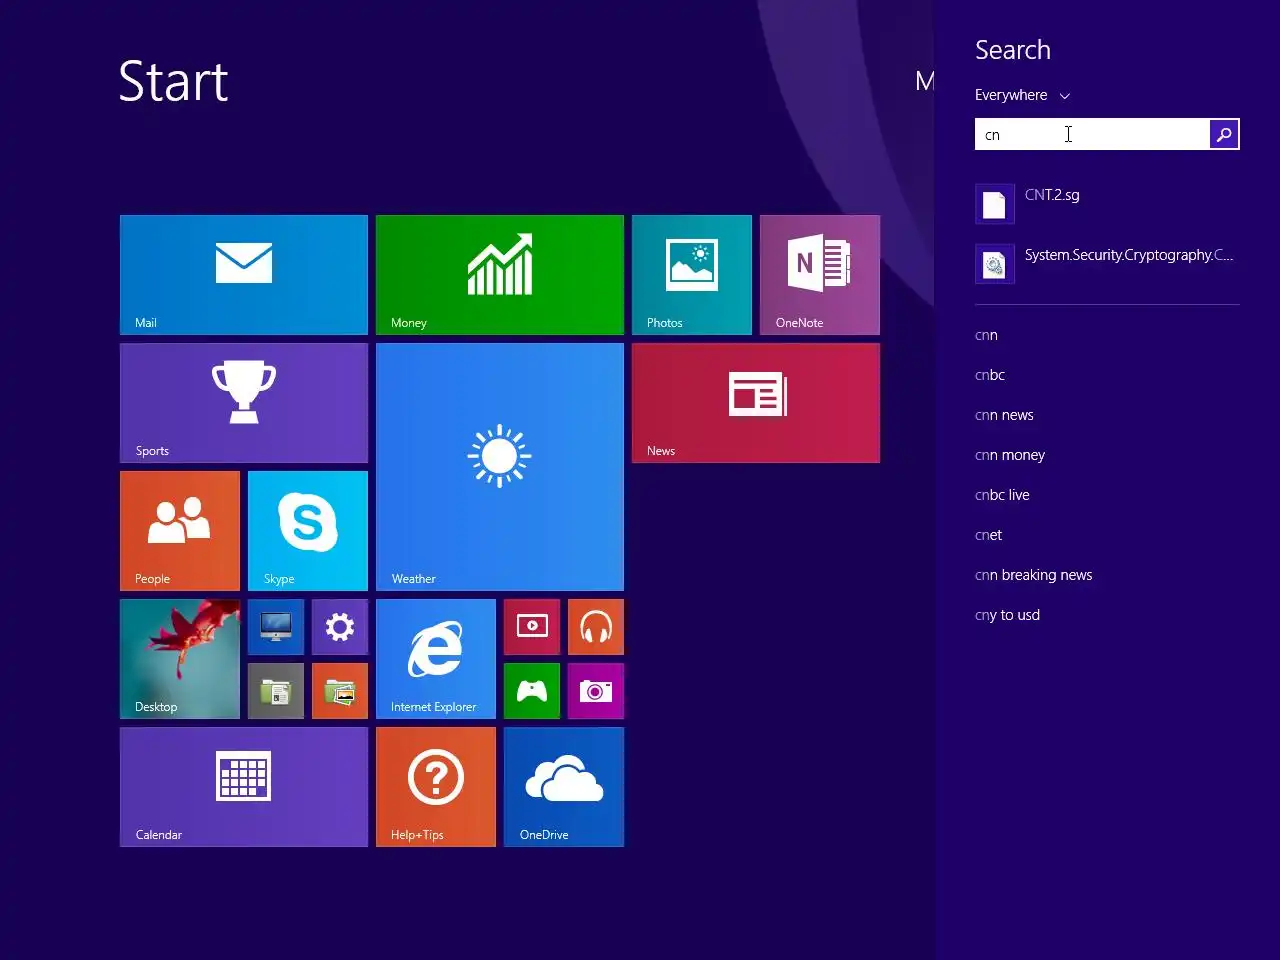
Task: Start the Skype tile
Action: [308, 531]
